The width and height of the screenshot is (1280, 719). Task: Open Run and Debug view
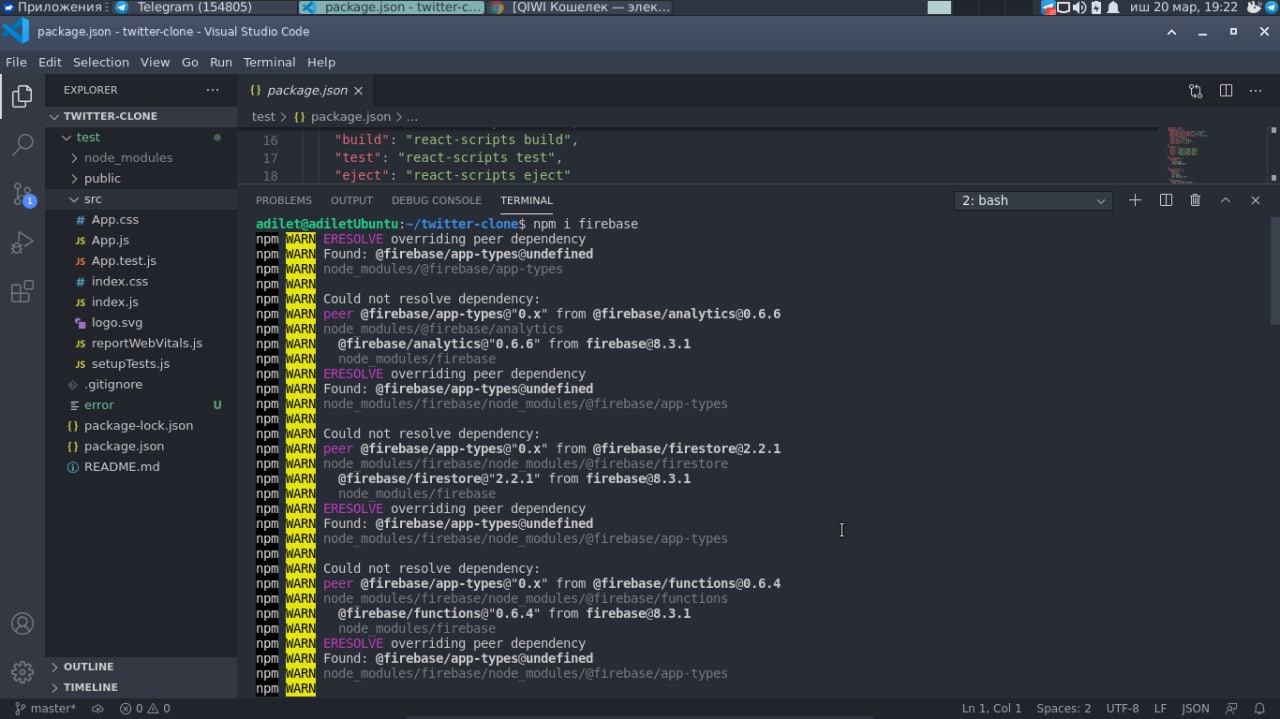[x=22, y=243]
